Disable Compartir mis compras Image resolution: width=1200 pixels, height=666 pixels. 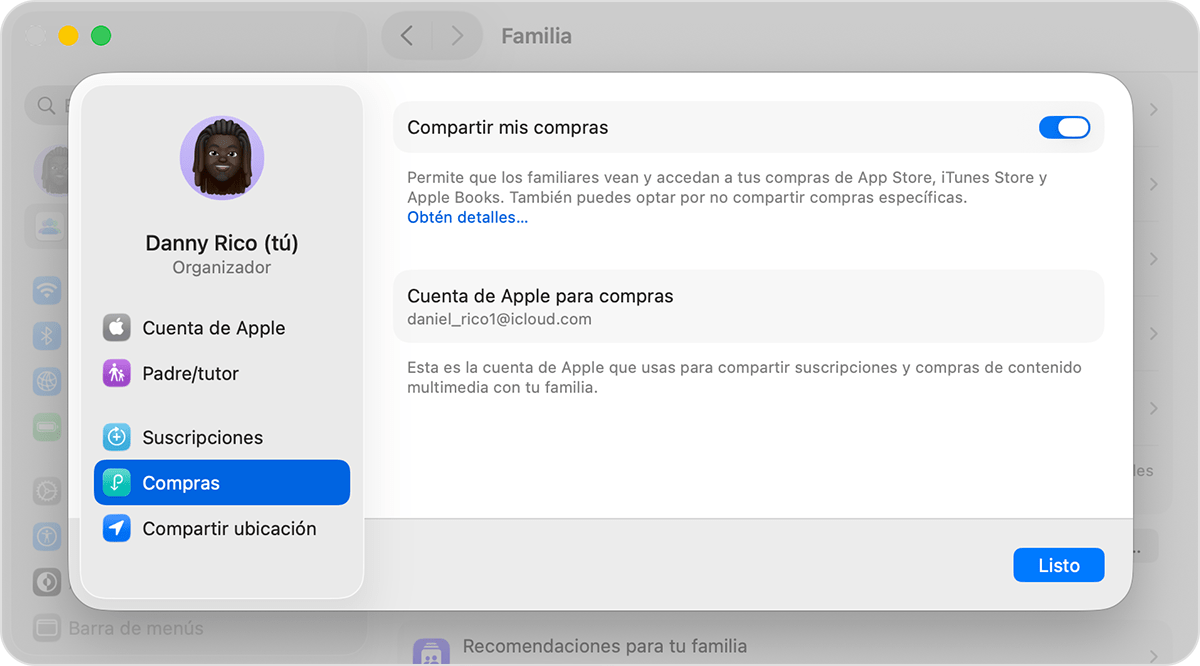pyautogui.click(x=1064, y=127)
